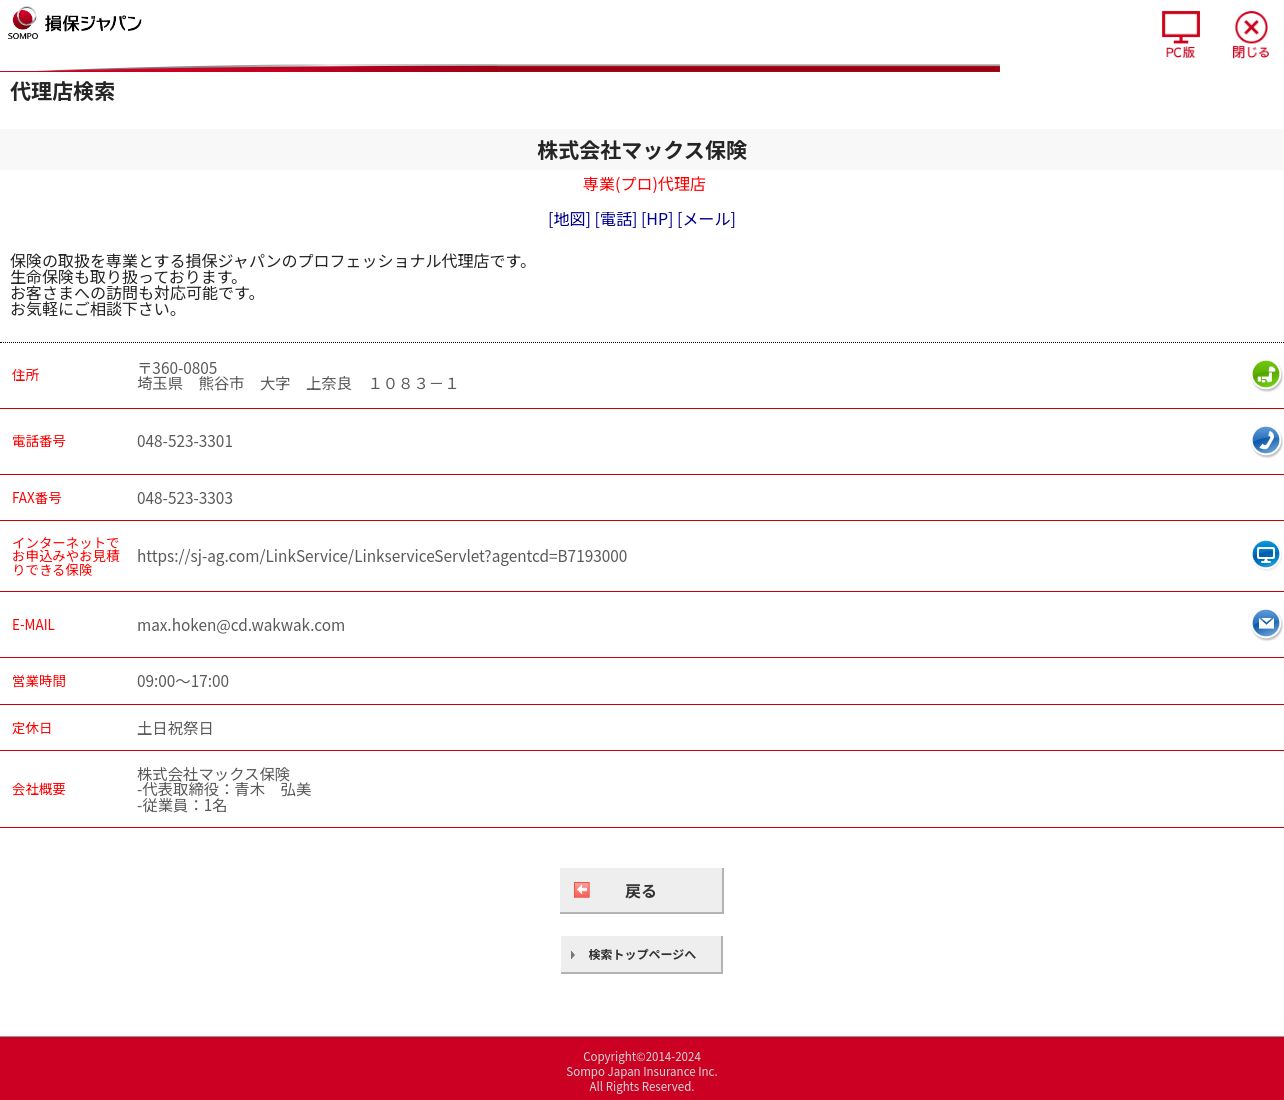Switch to PC版 view
The height and width of the screenshot is (1100, 1284).
[x=1180, y=35]
